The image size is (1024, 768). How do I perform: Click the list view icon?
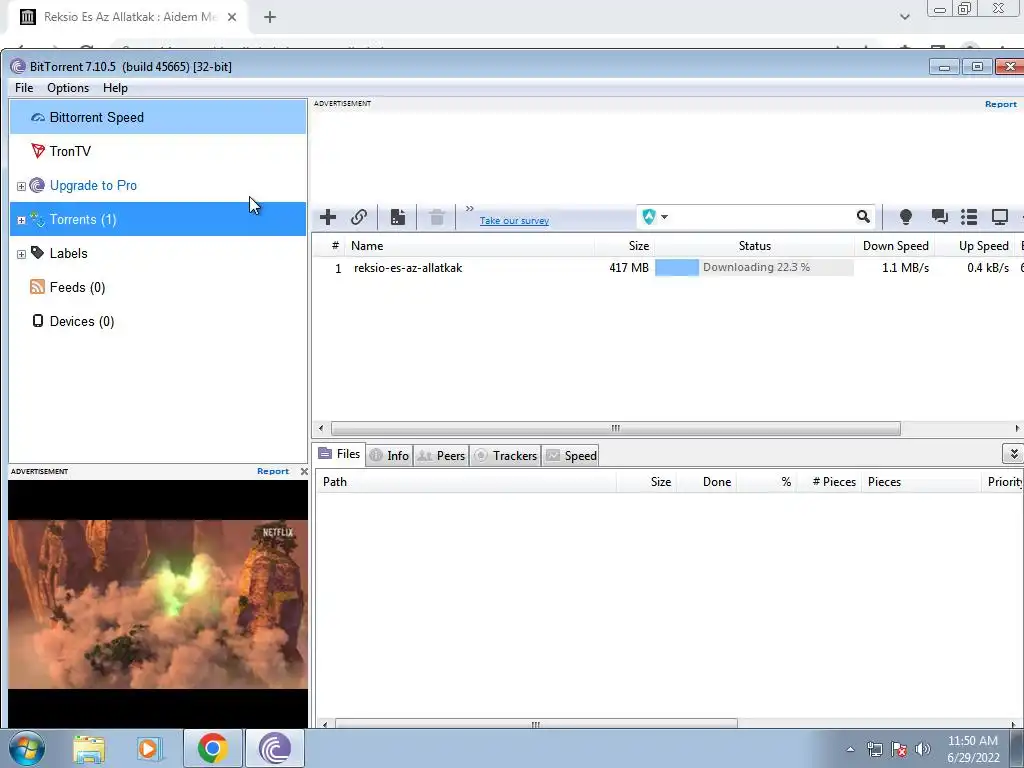click(x=969, y=217)
